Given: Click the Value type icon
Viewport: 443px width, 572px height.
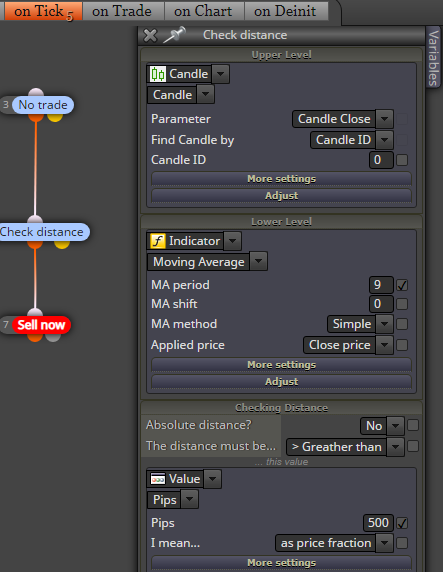Looking at the screenshot, I should pyautogui.click(x=158, y=479).
